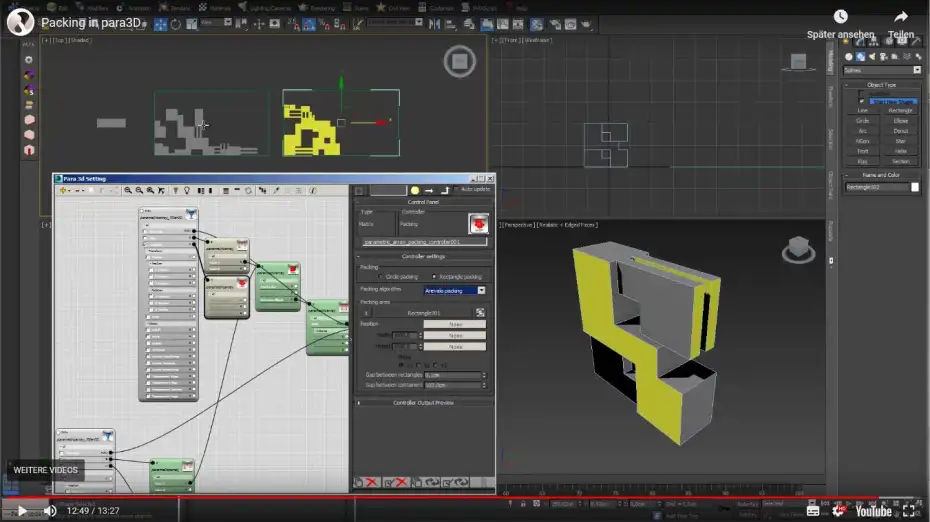Click the Helix spline button

900,151
